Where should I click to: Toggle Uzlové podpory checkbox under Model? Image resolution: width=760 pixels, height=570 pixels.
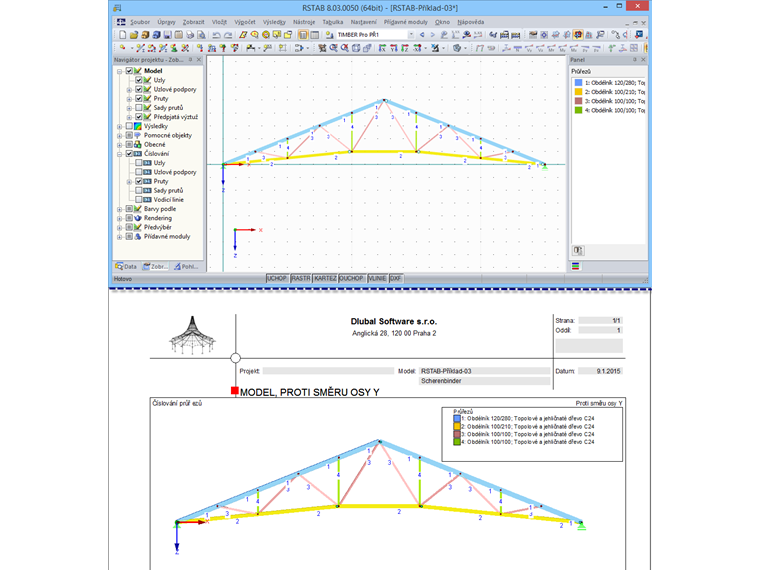[139, 89]
